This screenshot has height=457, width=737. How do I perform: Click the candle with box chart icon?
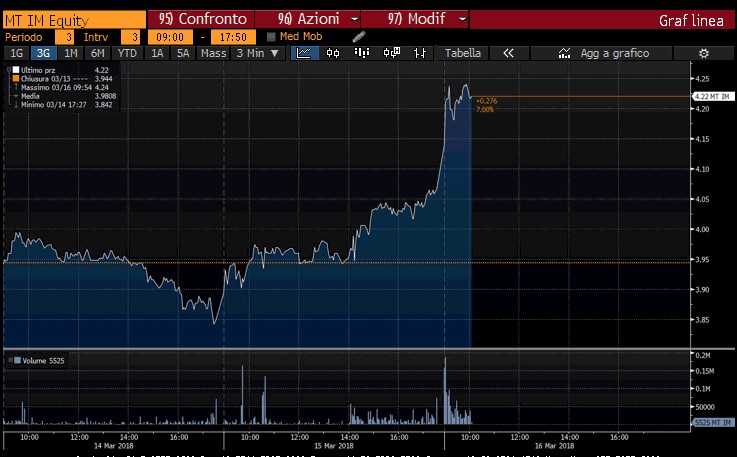pos(392,53)
